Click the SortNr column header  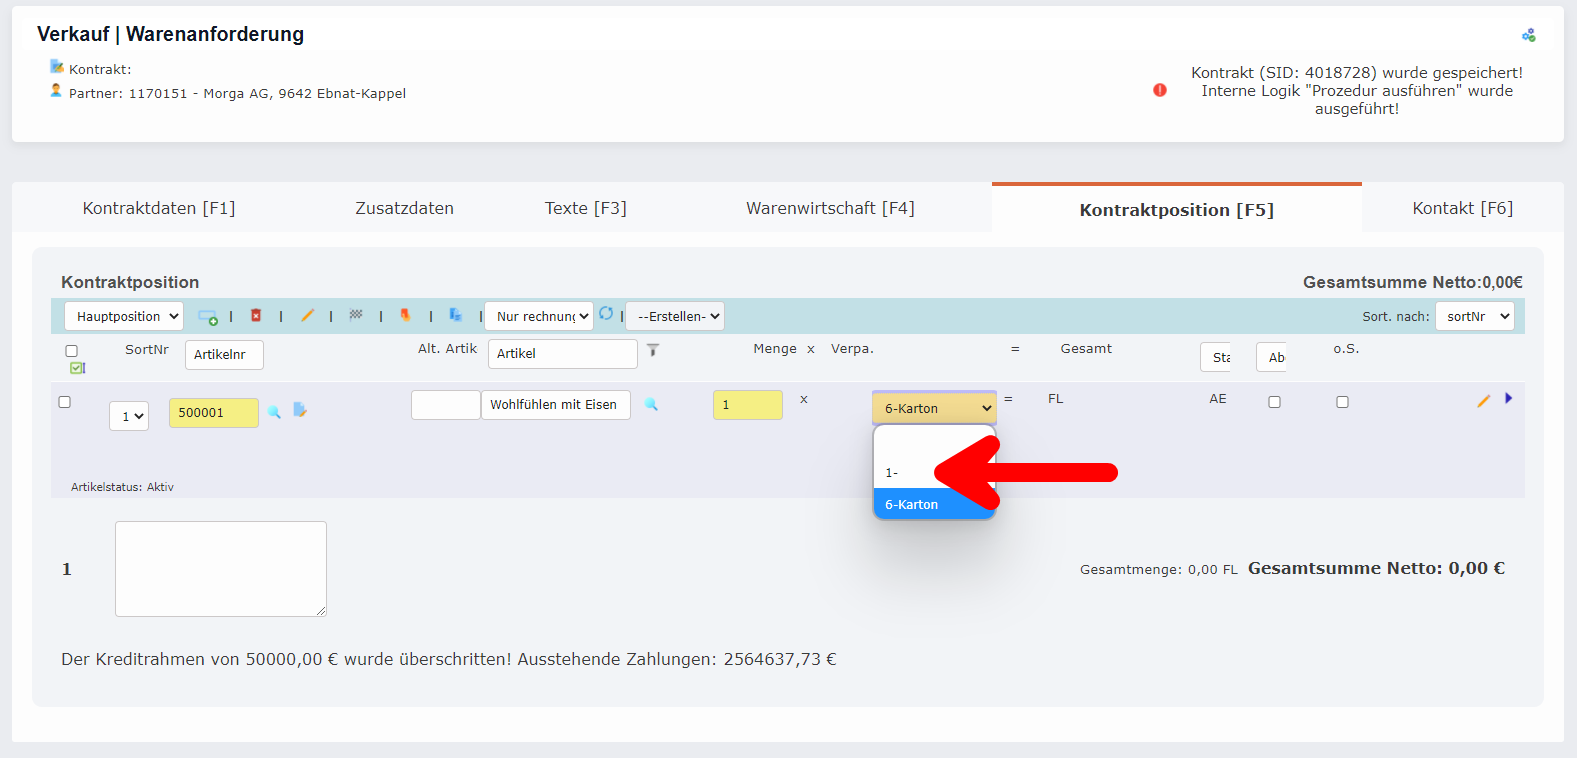coord(147,350)
